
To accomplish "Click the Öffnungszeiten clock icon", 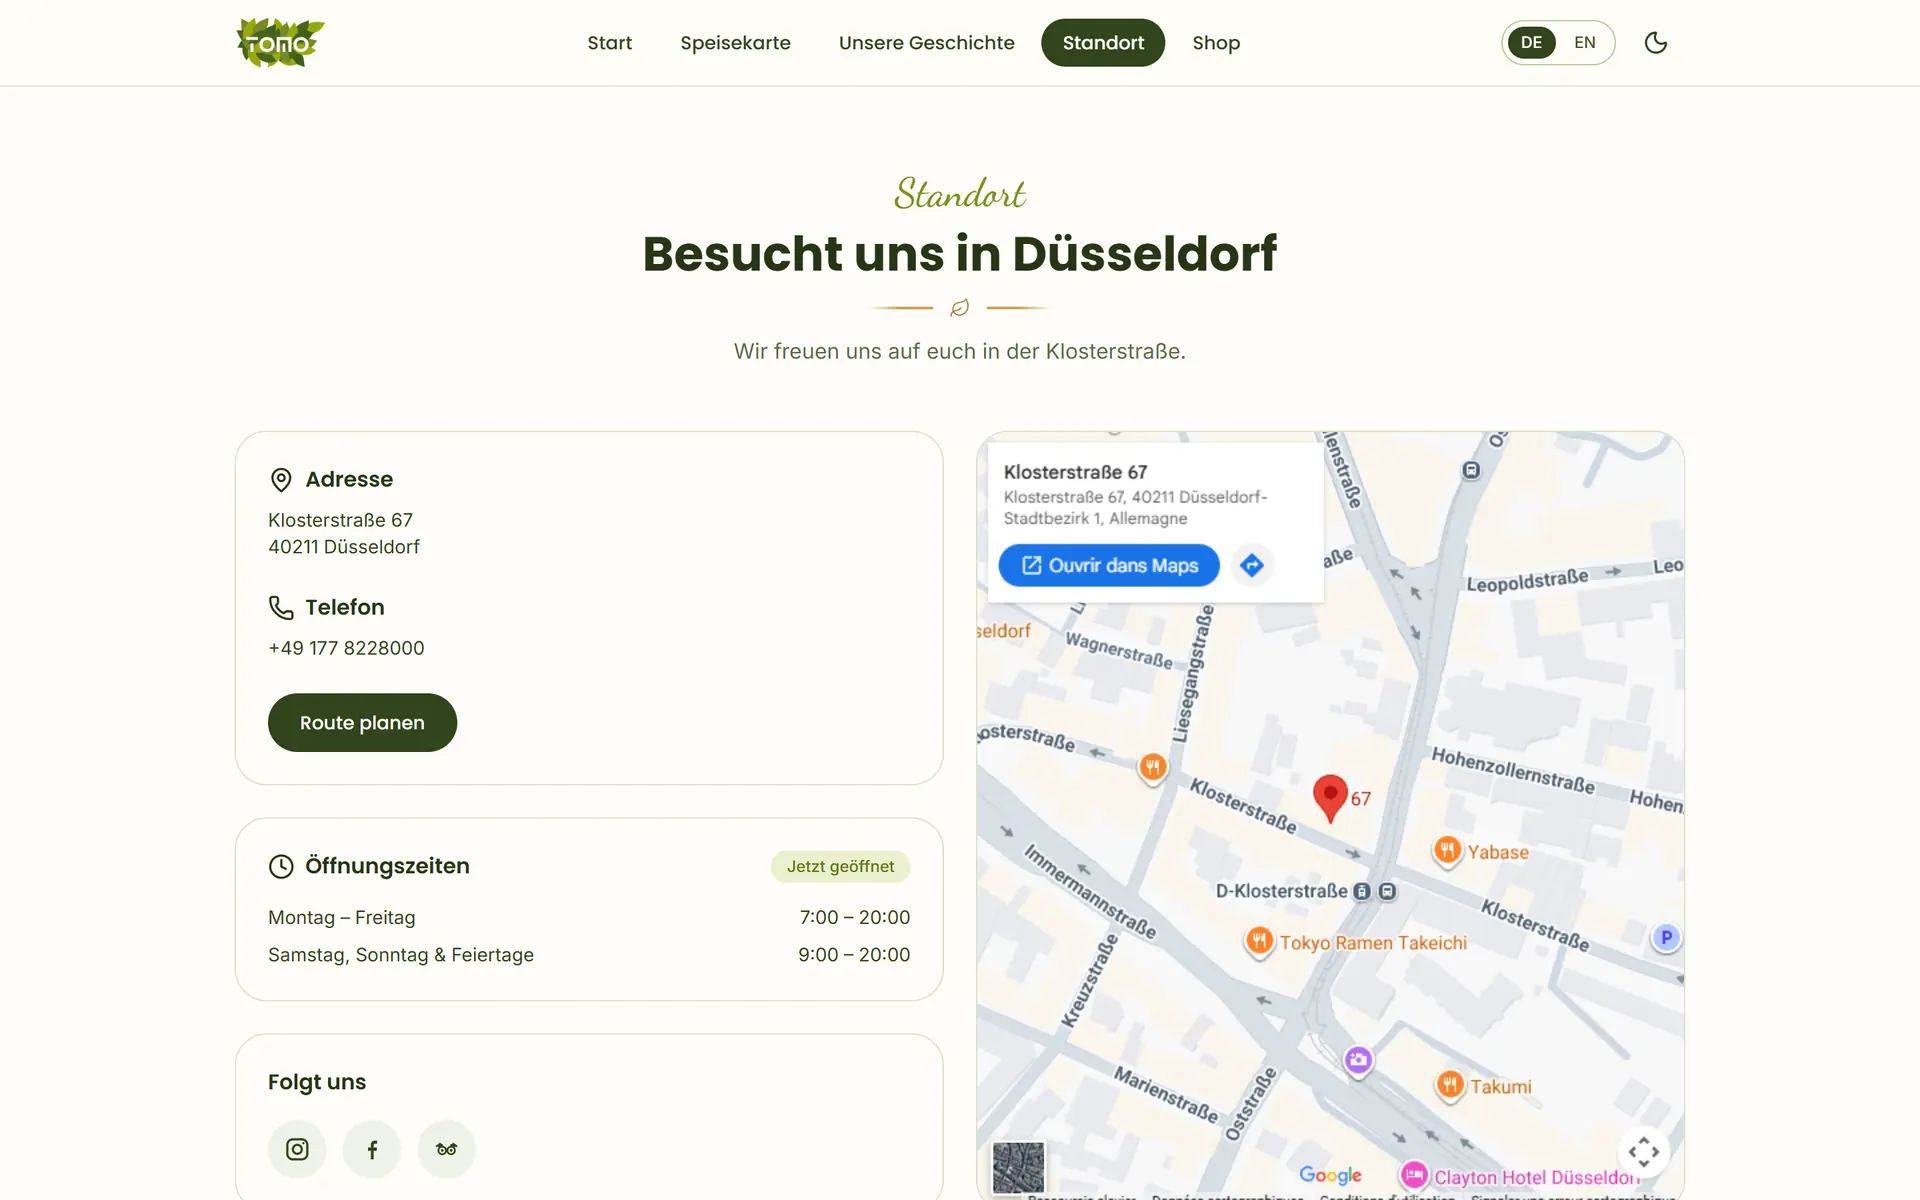I will tap(281, 866).
